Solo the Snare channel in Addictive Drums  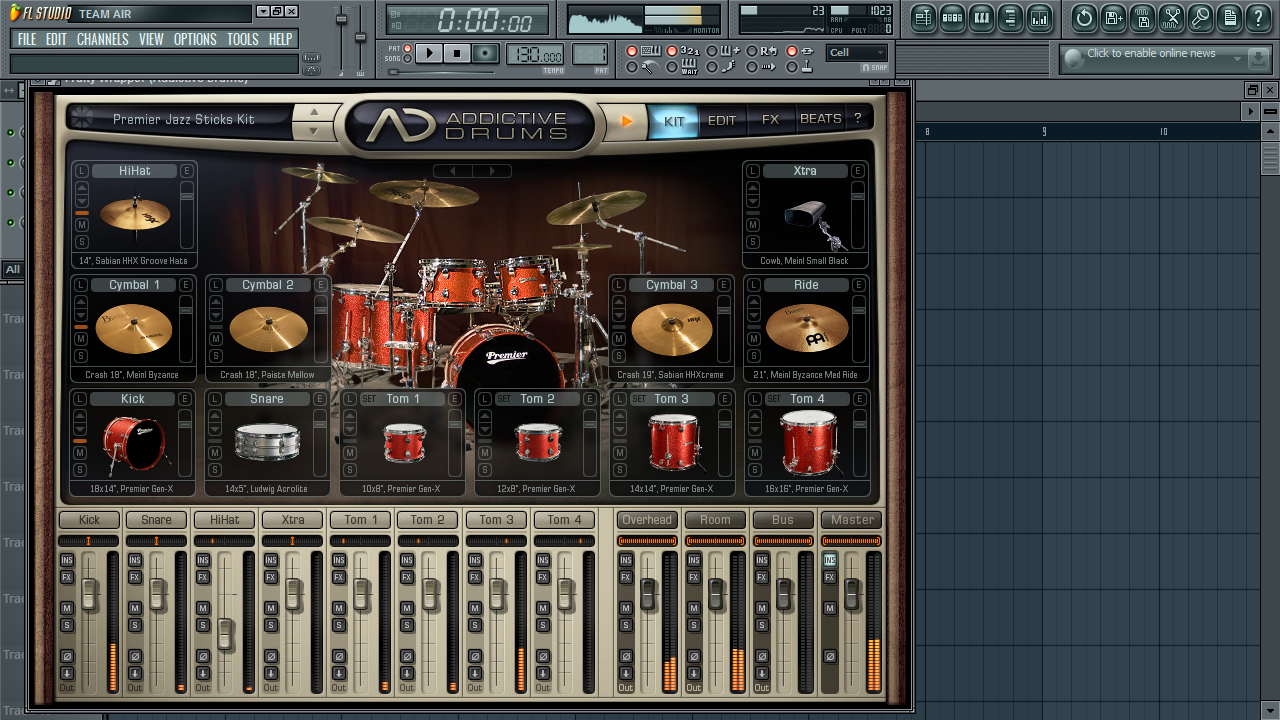tap(216, 468)
